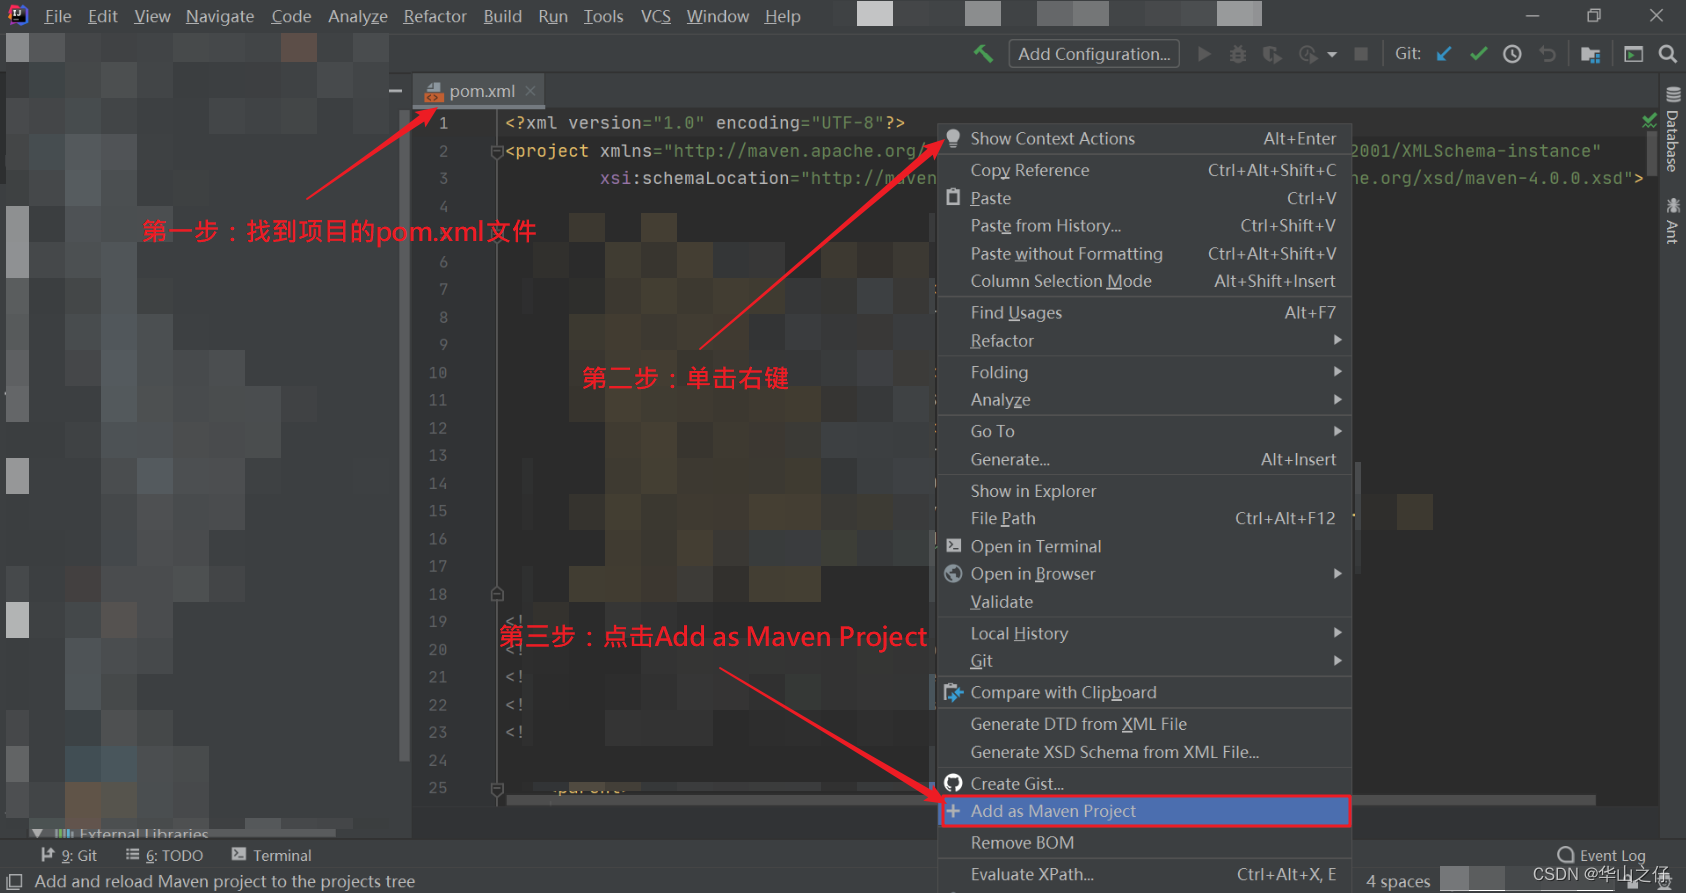
Task: Click the Git rollback undo icon
Action: point(1547,54)
